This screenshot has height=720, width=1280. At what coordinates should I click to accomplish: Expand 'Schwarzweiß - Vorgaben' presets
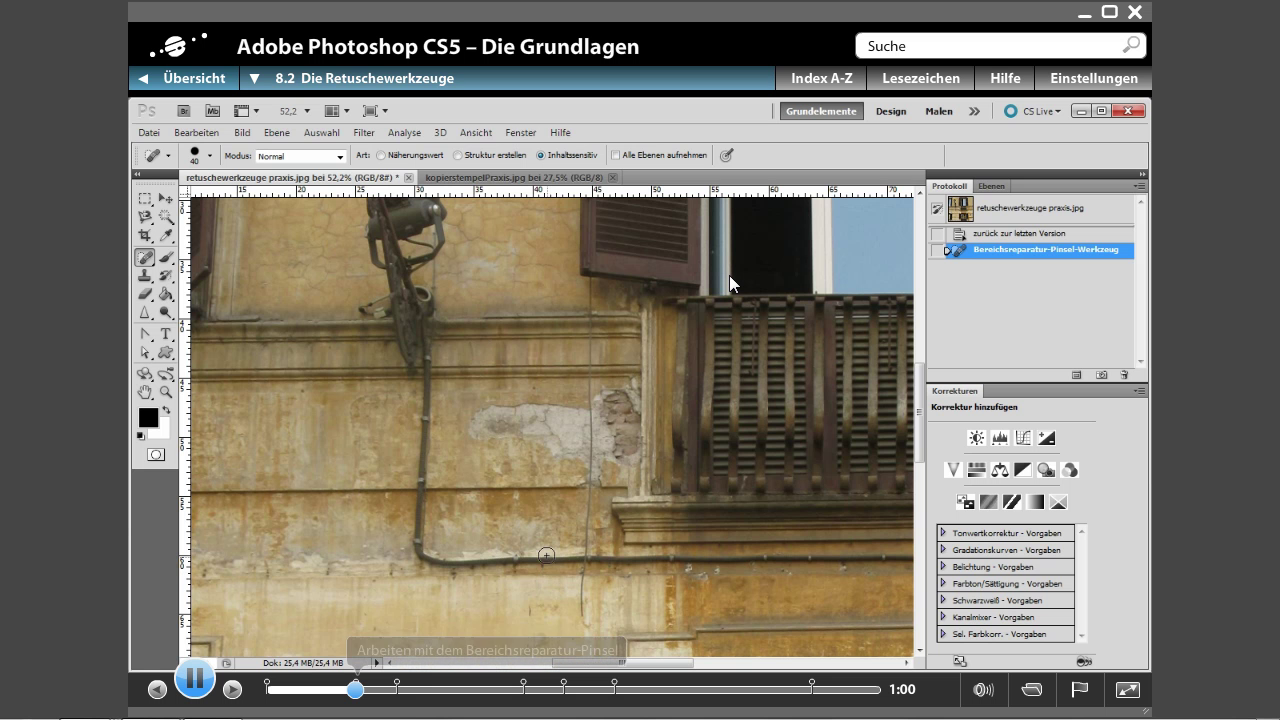coord(943,600)
